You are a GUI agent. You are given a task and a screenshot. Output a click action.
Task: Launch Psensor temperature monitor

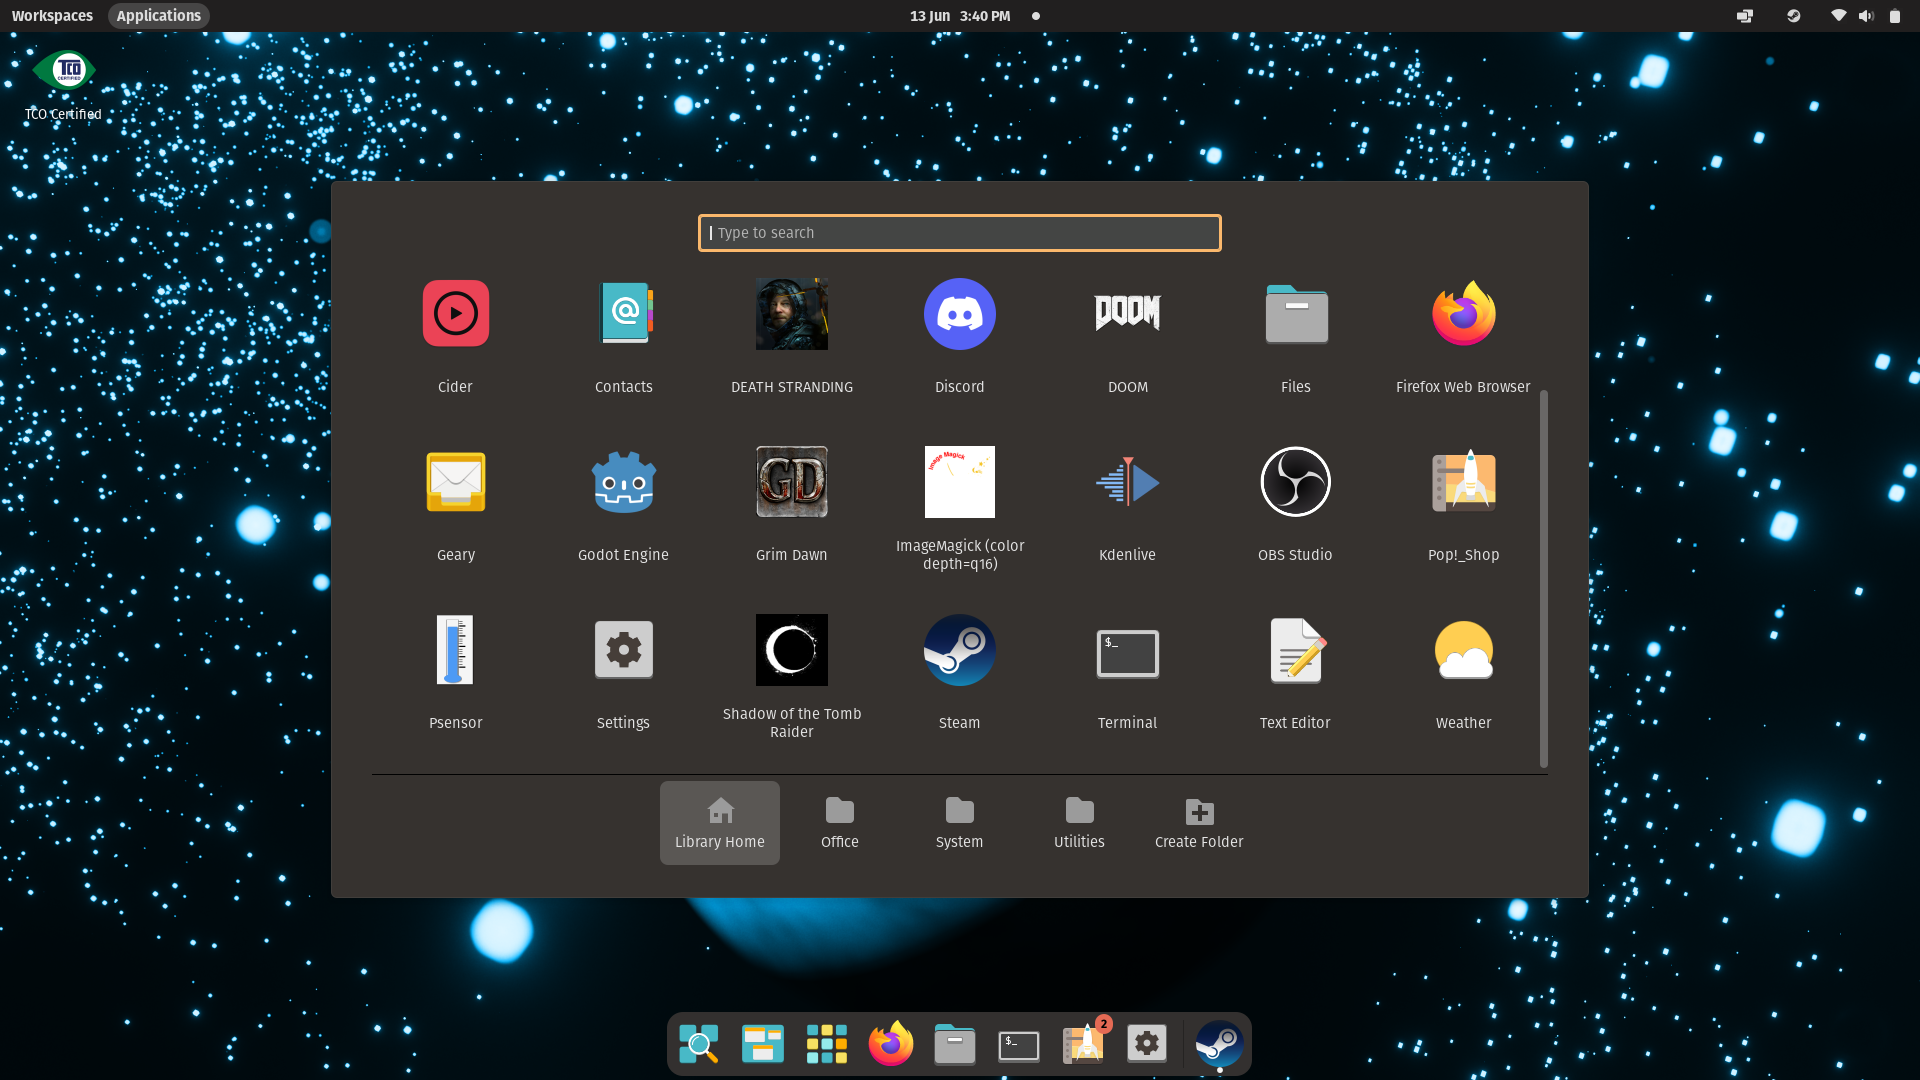pyautogui.click(x=456, y=649)
